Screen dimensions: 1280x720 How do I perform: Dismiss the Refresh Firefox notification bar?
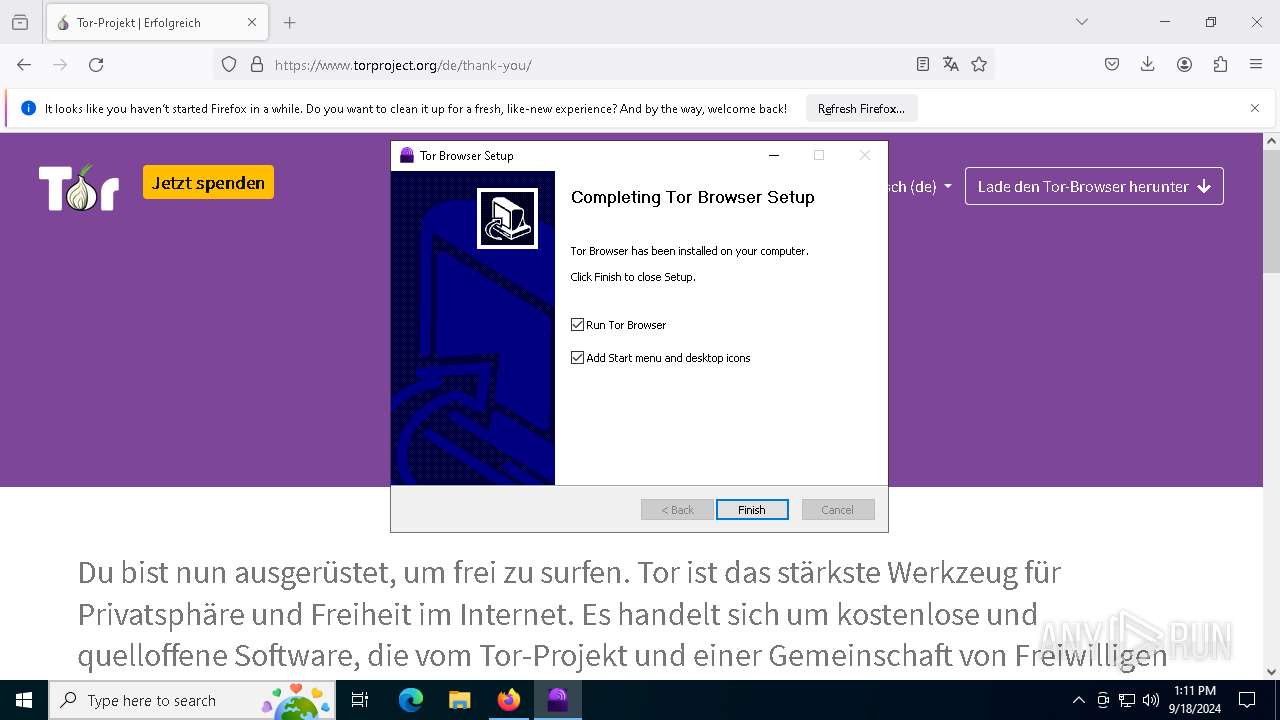point(1255,108)
